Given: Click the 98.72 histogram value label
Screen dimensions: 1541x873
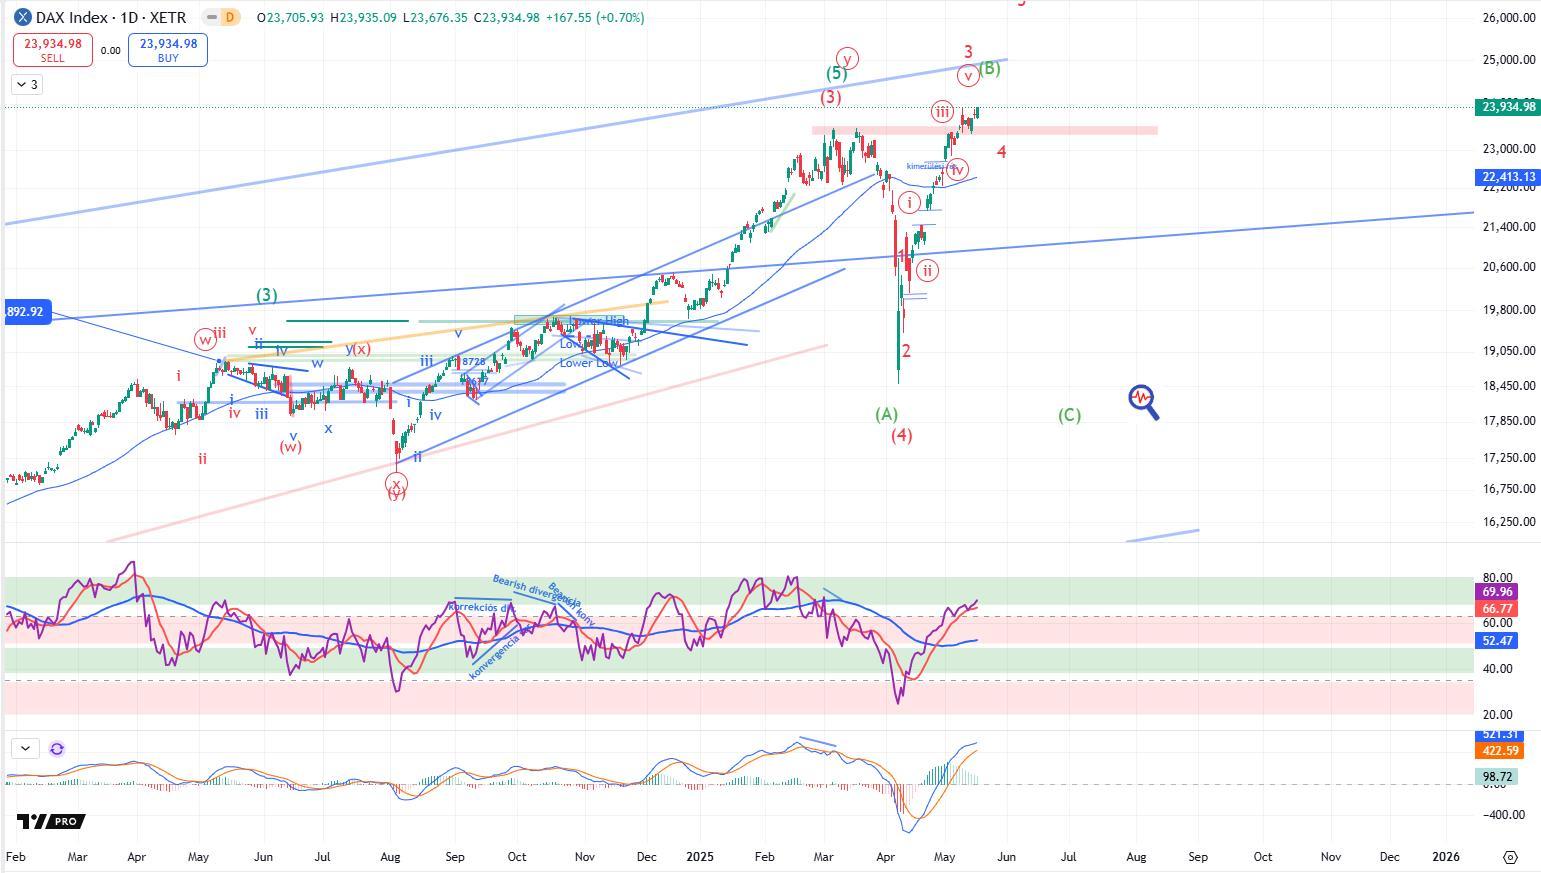Looking at the screenshot, I should click(x=1496, y=776).
